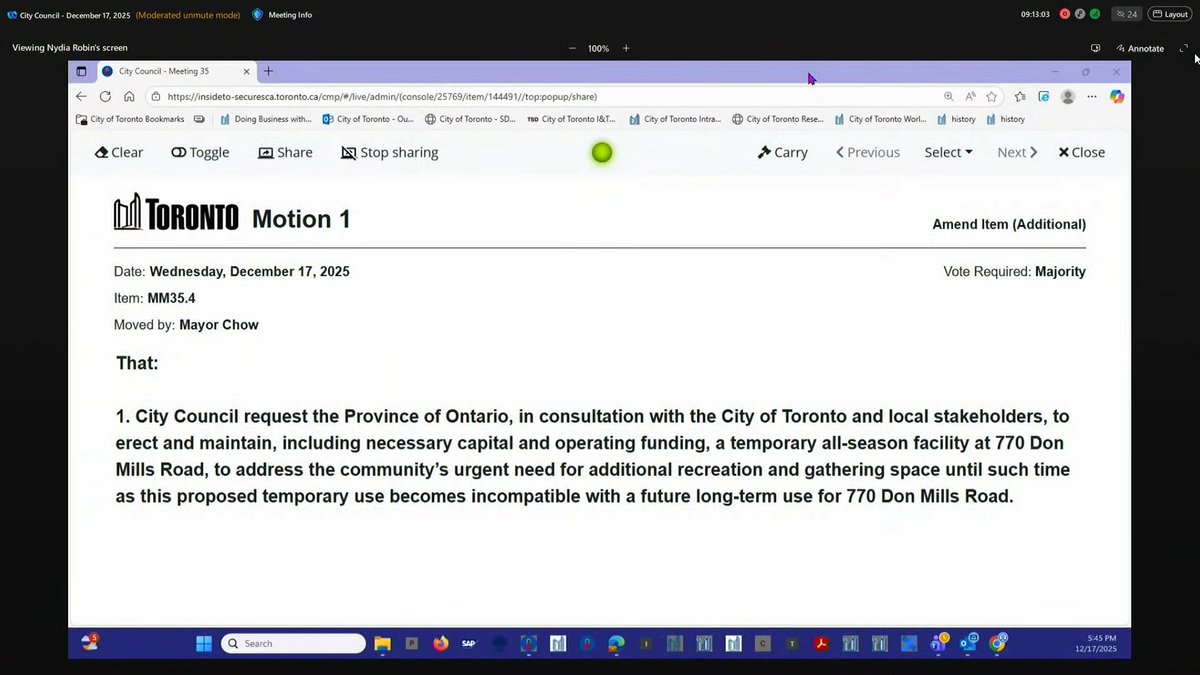Open Edge Settings and more menu
The height and width of the screenshot is (675, 1200).
(1092, 97)
